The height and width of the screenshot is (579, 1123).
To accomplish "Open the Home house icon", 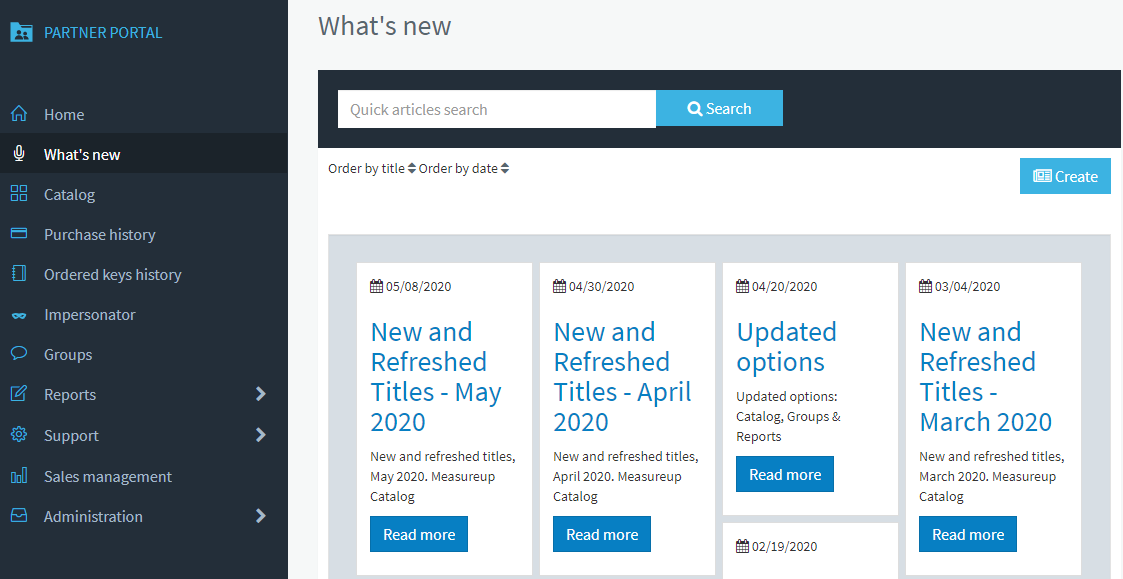I will click(19, 114).
